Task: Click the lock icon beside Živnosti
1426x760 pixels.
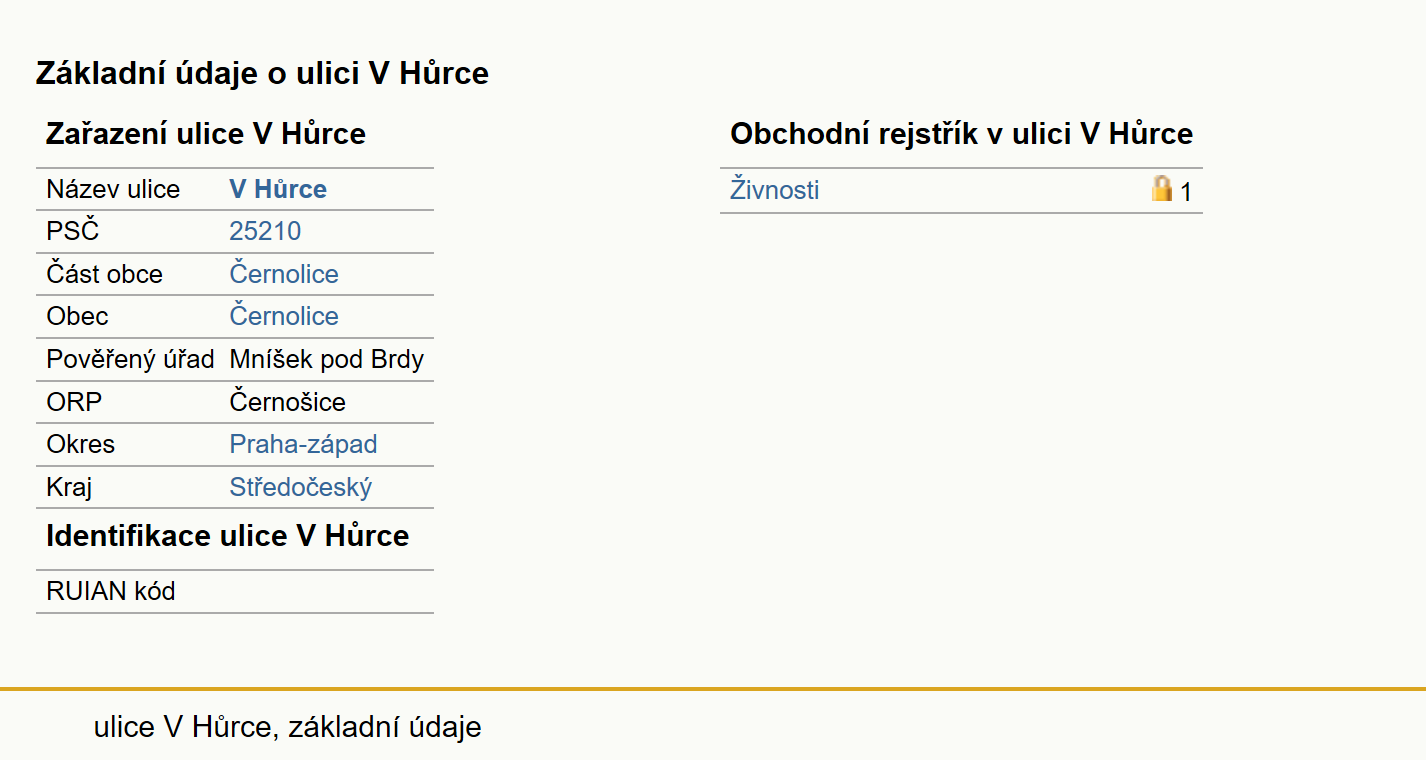Action: [1161, 189]
